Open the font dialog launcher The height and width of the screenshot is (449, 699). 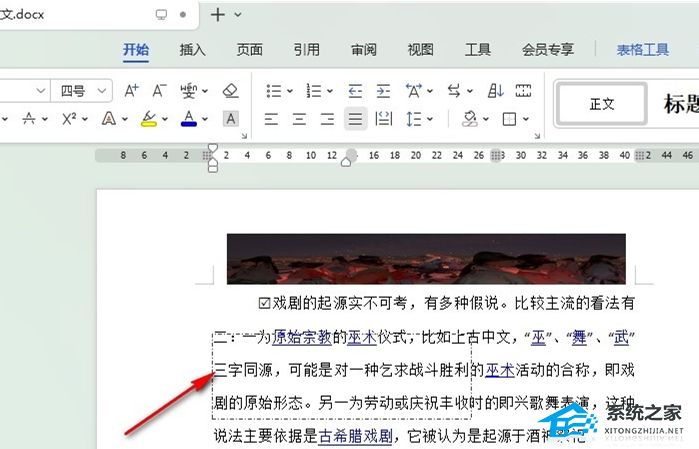(x=244, y=136)
